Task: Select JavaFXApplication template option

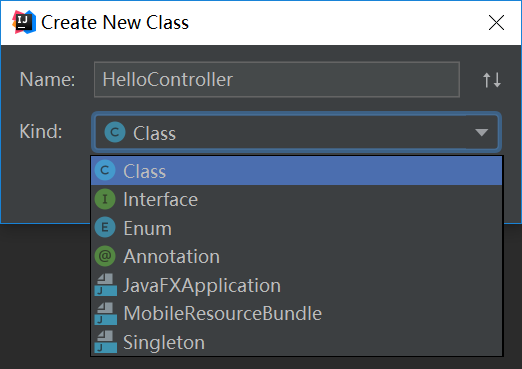Action: coord(296,285)
